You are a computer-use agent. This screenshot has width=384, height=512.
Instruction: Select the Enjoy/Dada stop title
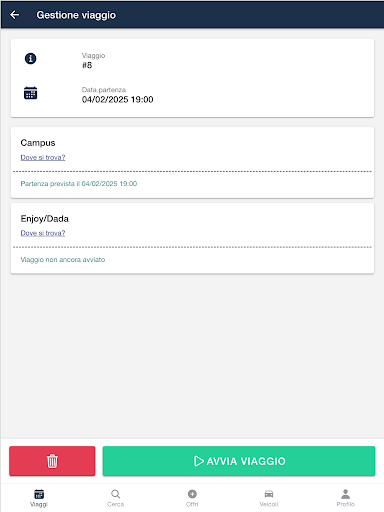tap(45, 219)
